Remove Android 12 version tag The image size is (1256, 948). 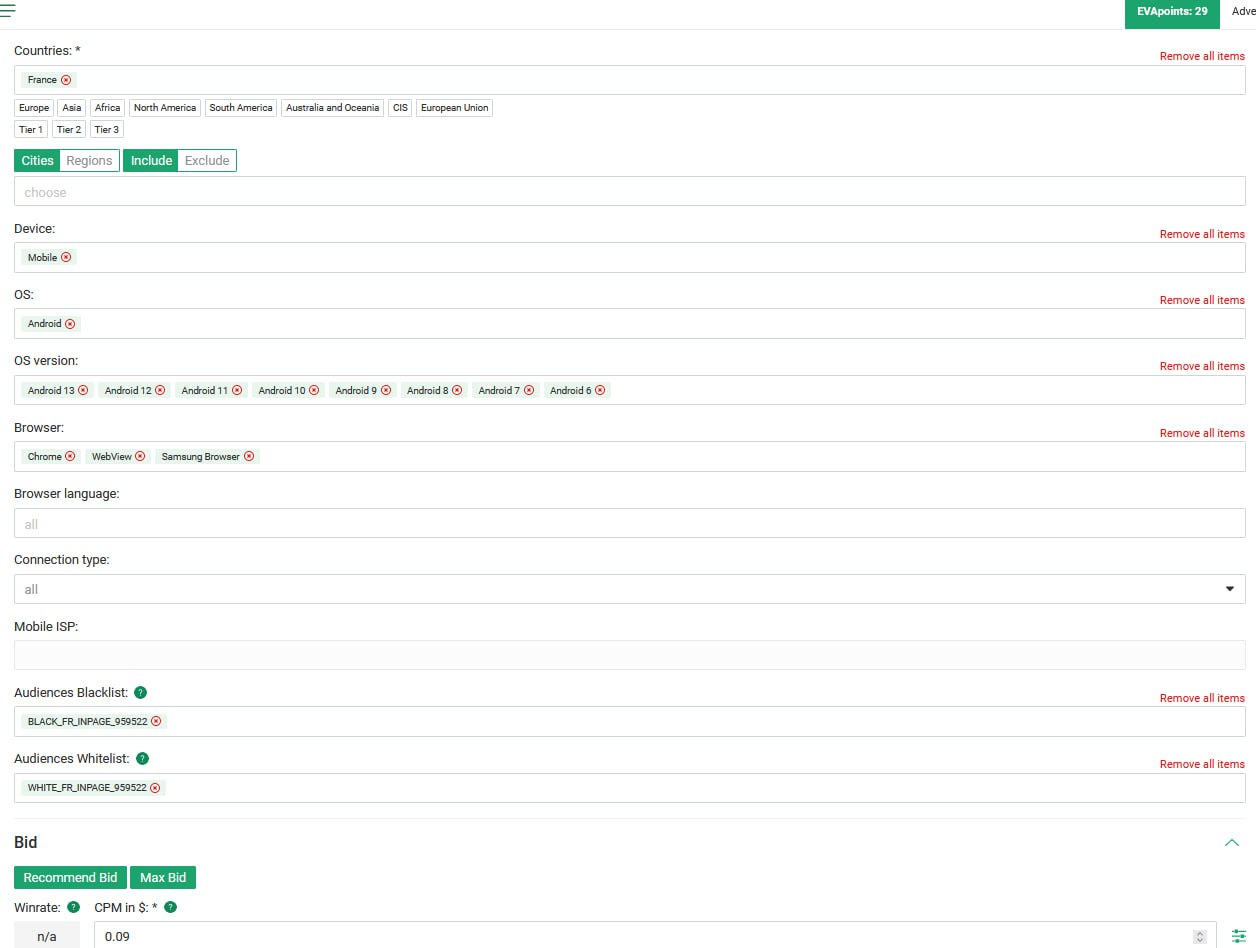point(160,390)
